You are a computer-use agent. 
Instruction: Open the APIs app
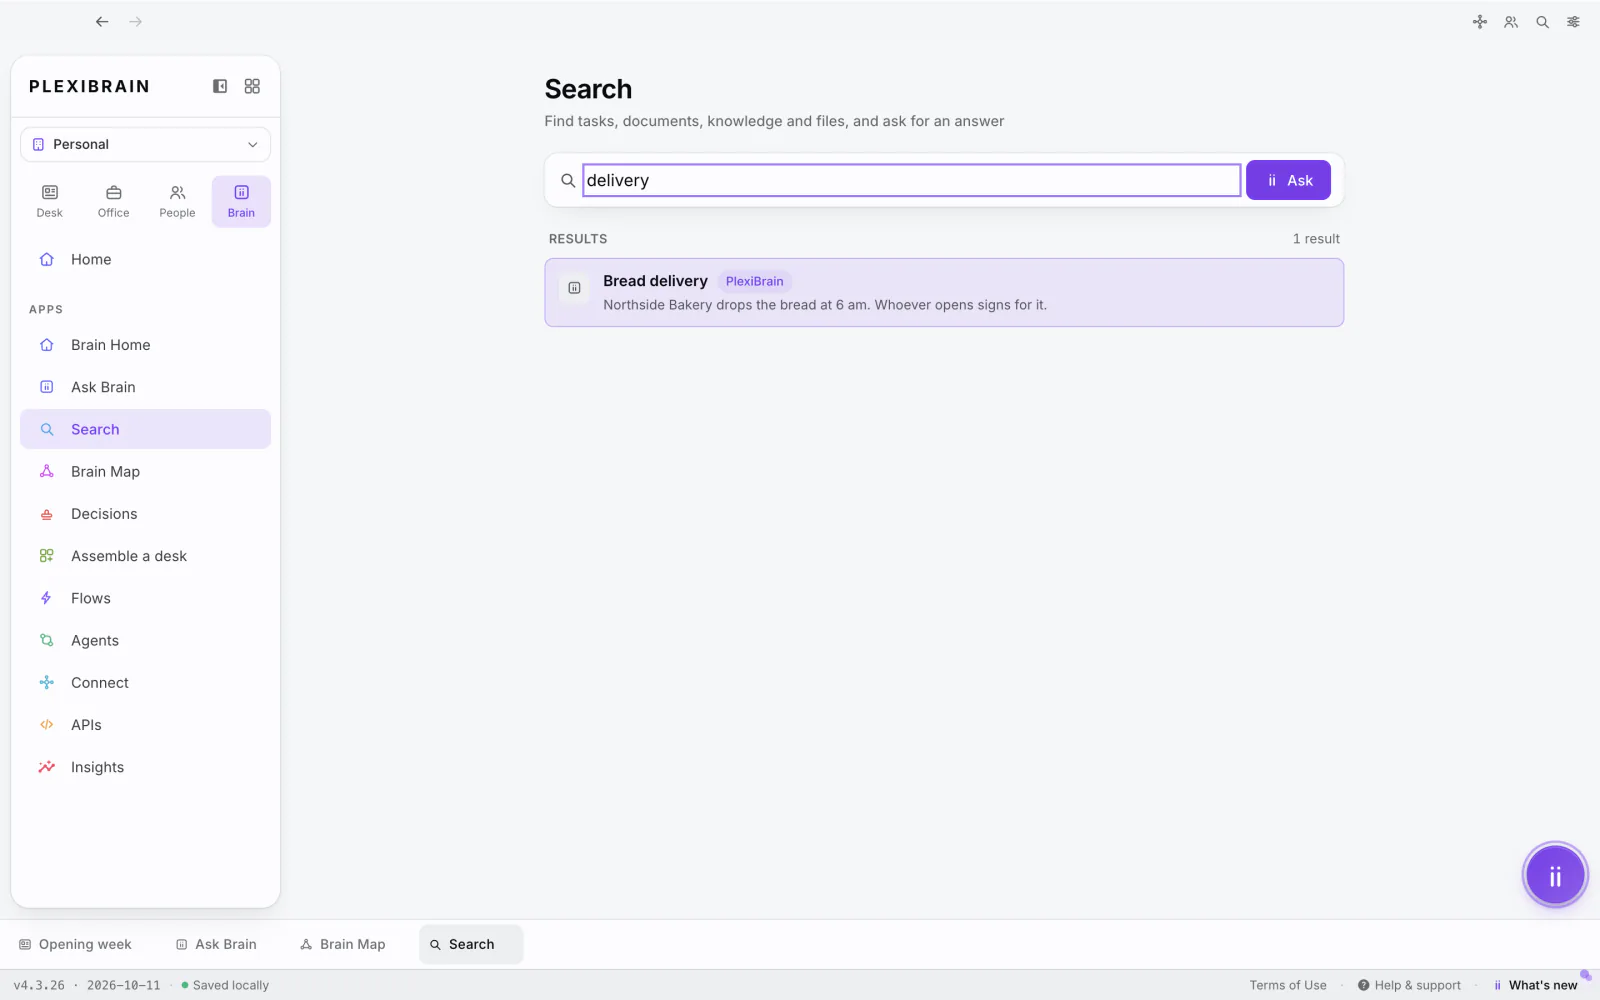(145, 725)
